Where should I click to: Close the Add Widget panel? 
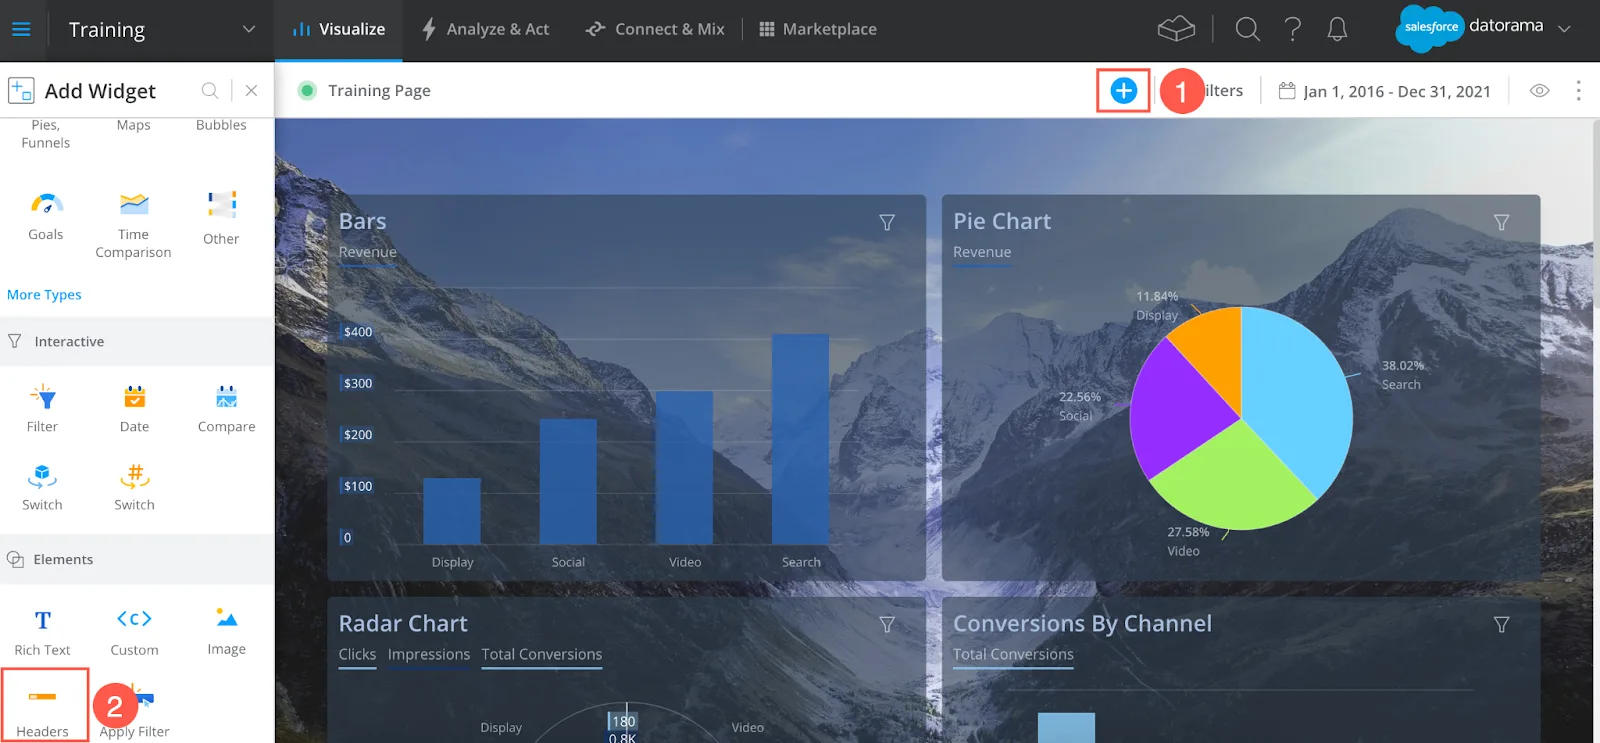click(252, 90)
